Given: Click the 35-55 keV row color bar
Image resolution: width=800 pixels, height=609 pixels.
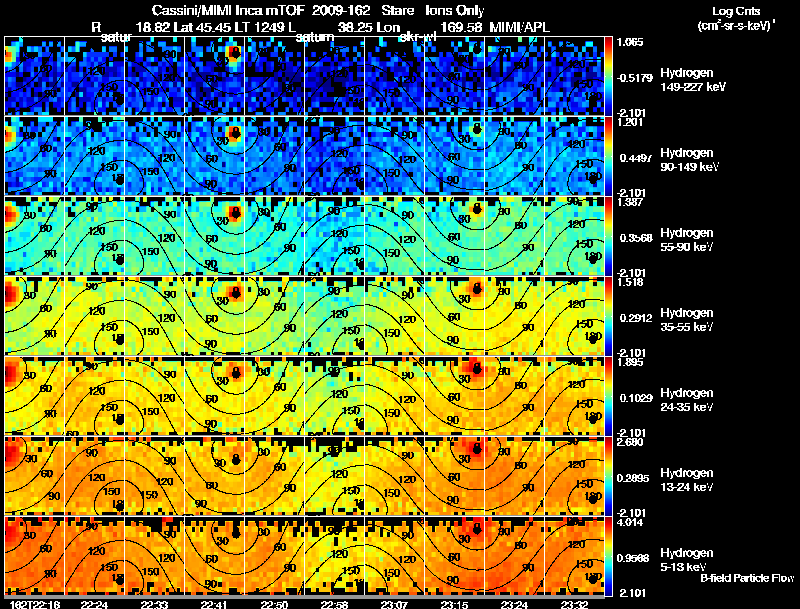Looking at the screenshot, I should (608, 316).
